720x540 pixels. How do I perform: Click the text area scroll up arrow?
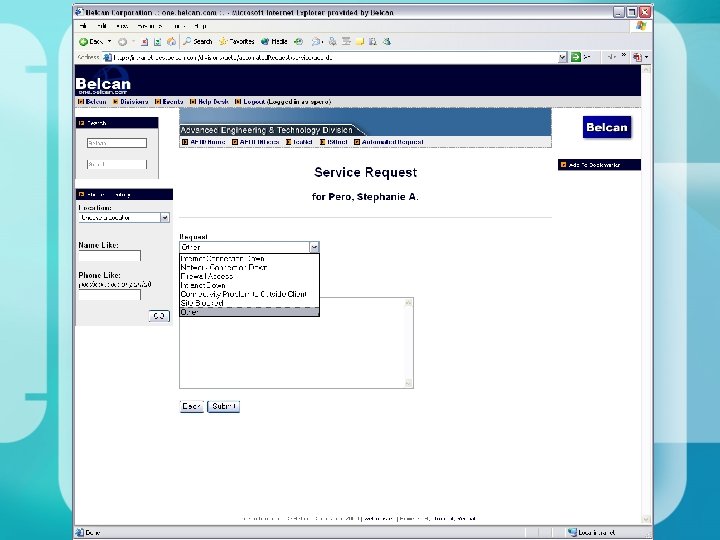click(408, 303)
